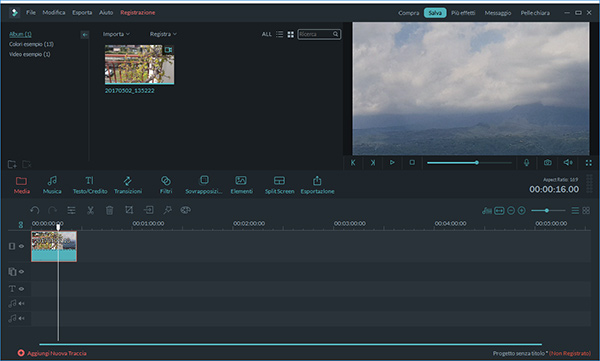Collapse the library sidebar arrow
The height and width of the screenshot is (361, 600).
[x=85, y=35]
